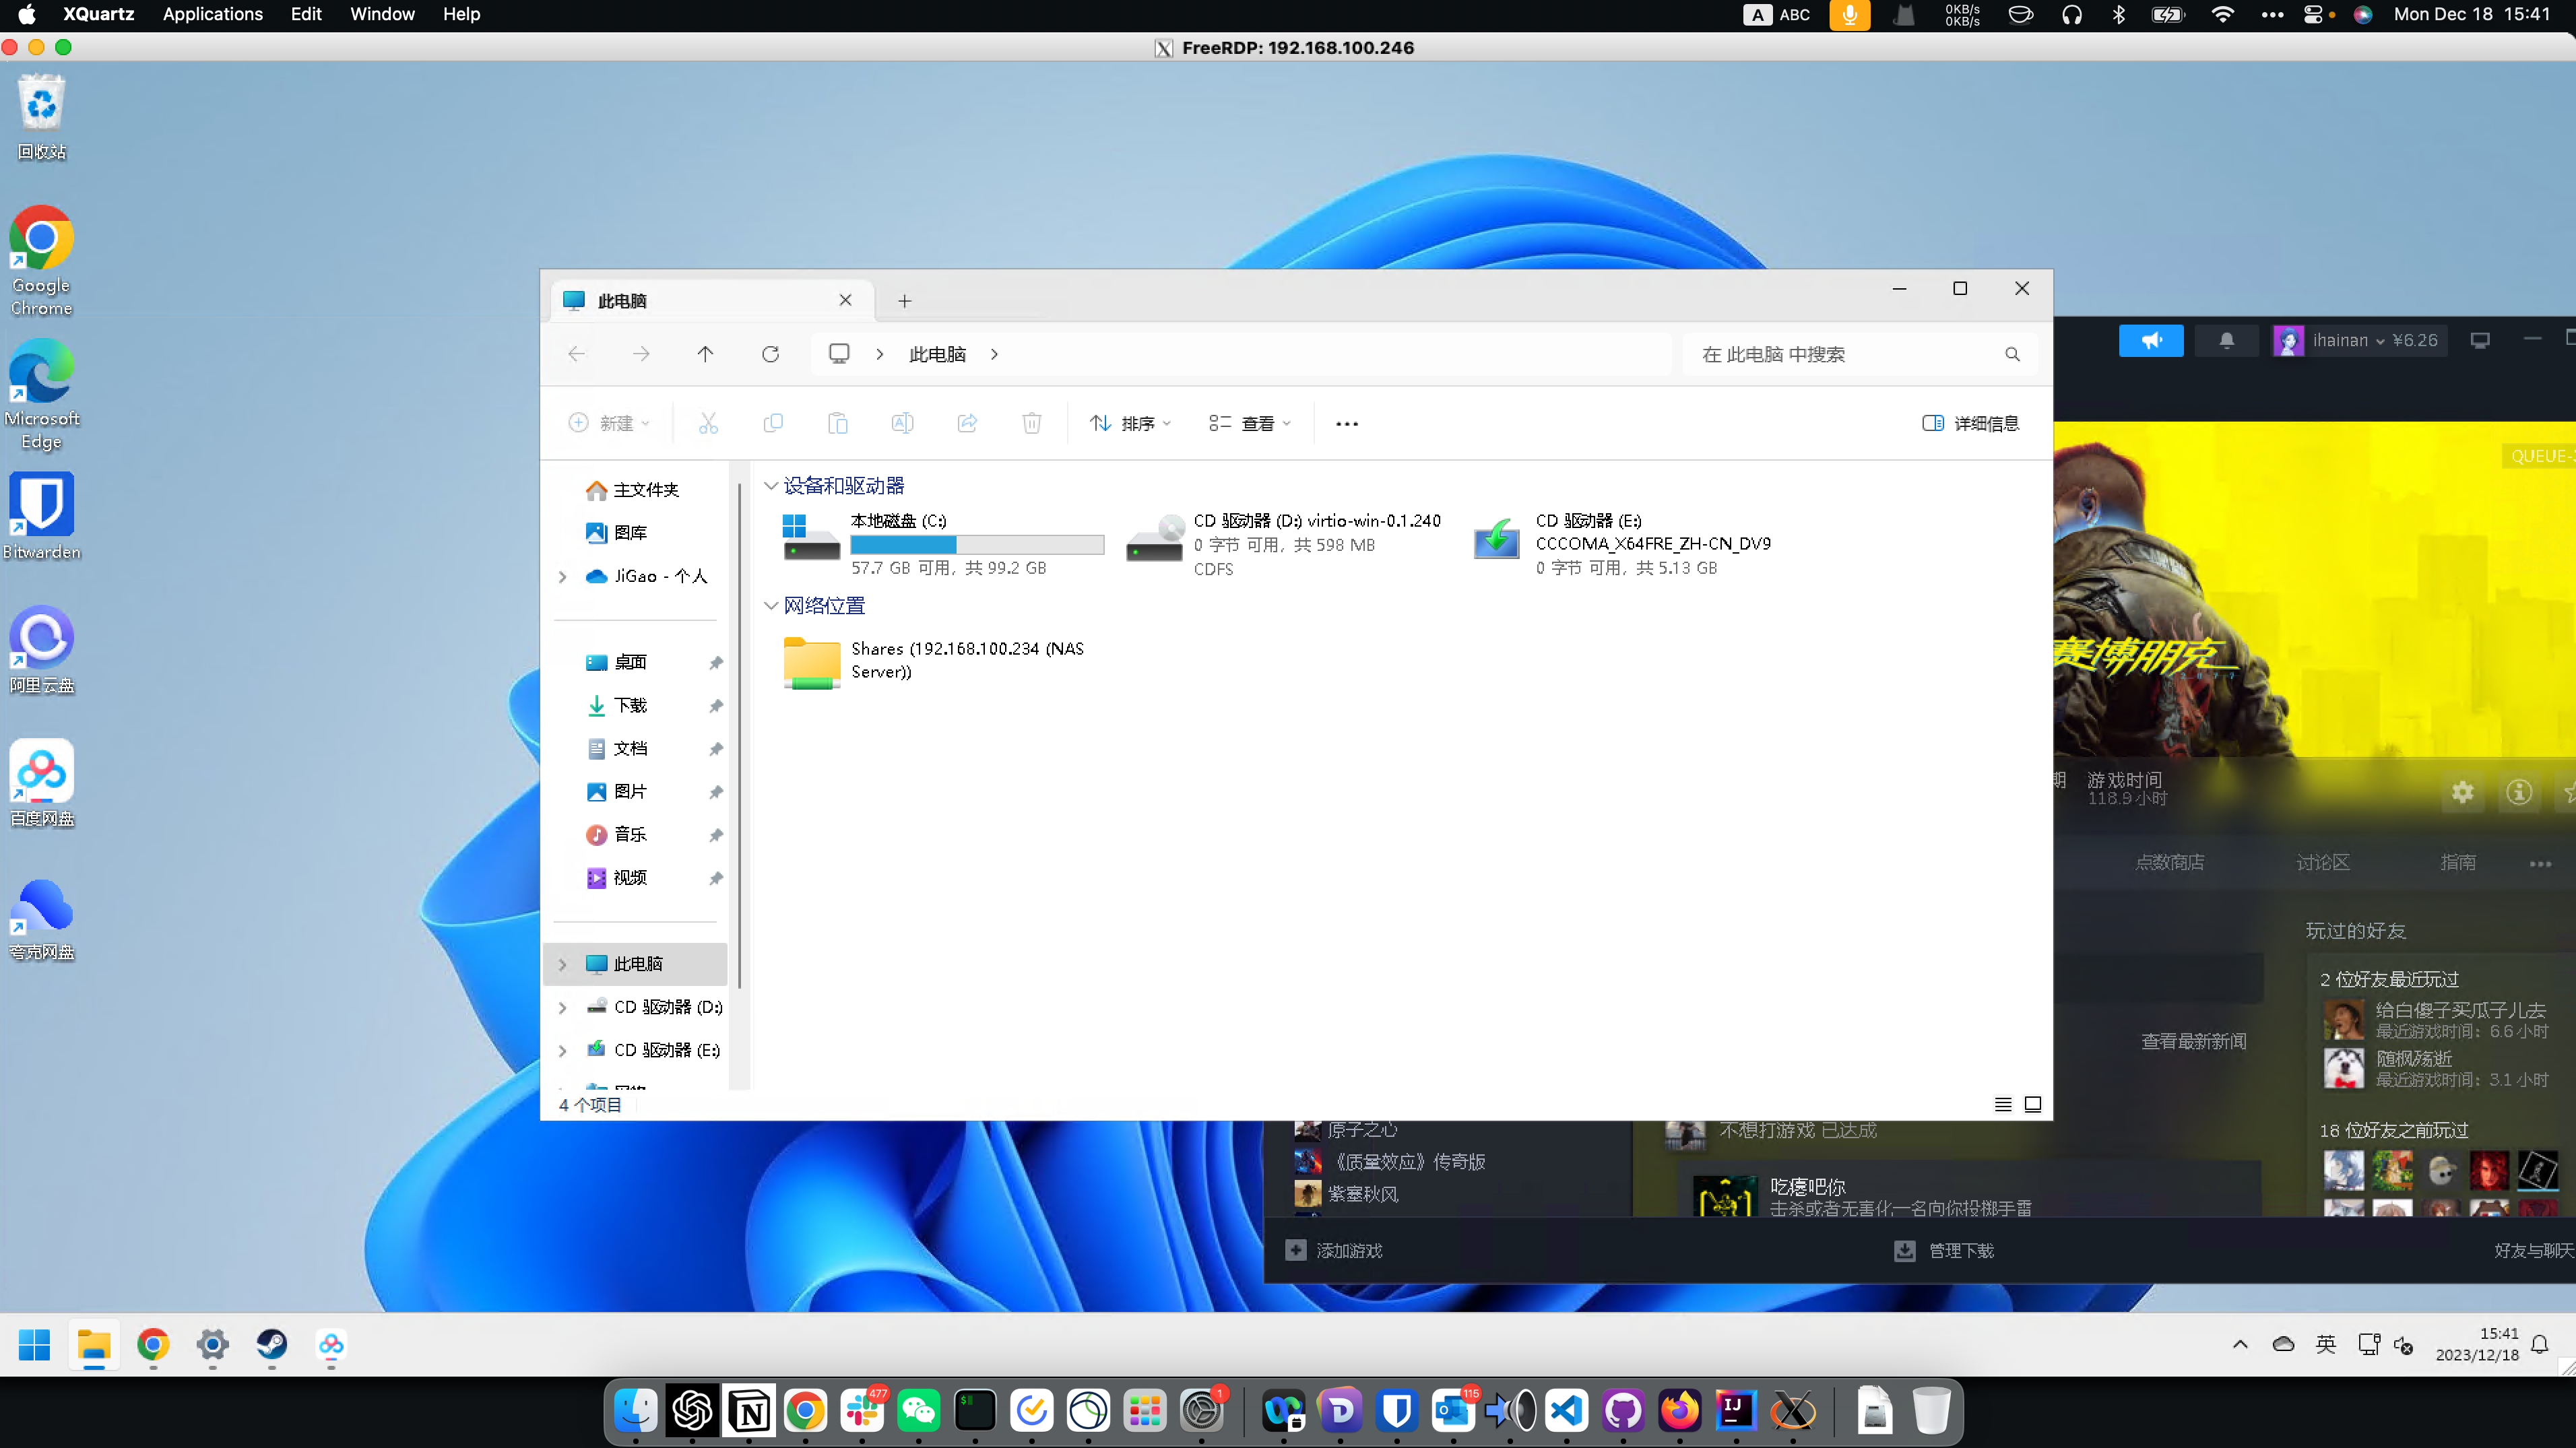Open the 查看 view dropdown
Screen dimensions: 2576x1448
1250,423
